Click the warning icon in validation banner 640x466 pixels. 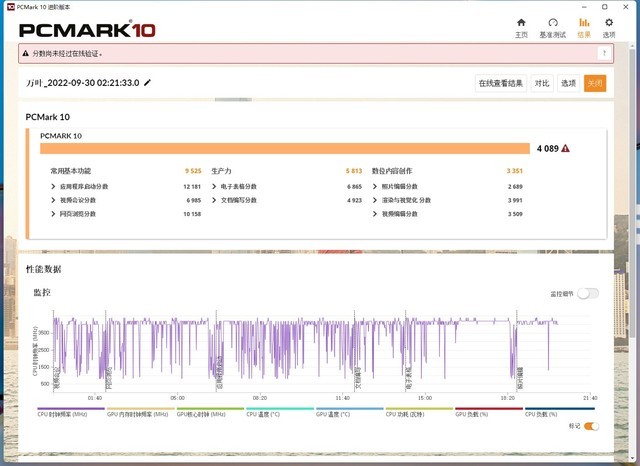(x=26, y=53)
